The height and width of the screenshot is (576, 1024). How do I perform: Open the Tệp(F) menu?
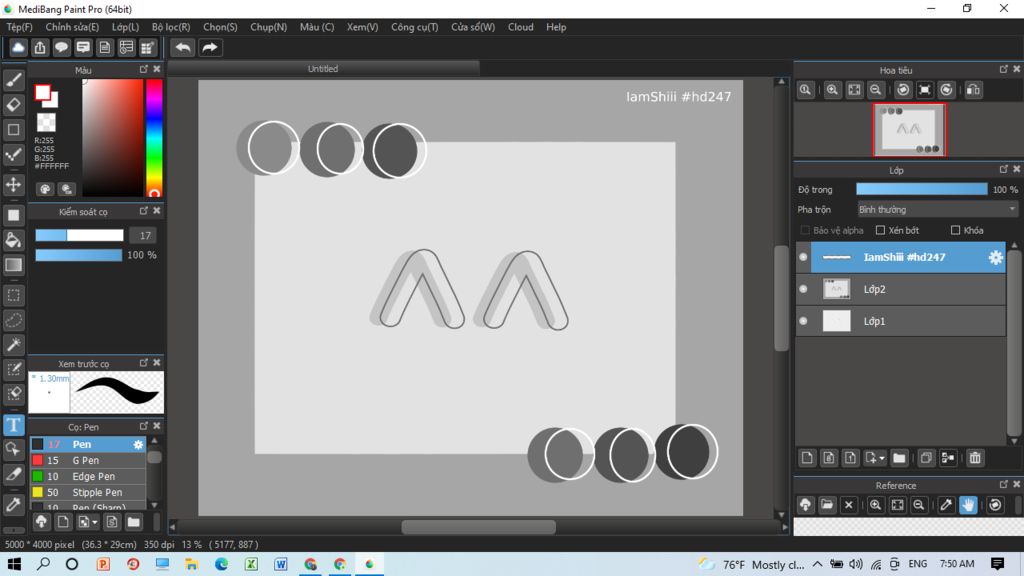pyautogui.click(x=19, y=27)
